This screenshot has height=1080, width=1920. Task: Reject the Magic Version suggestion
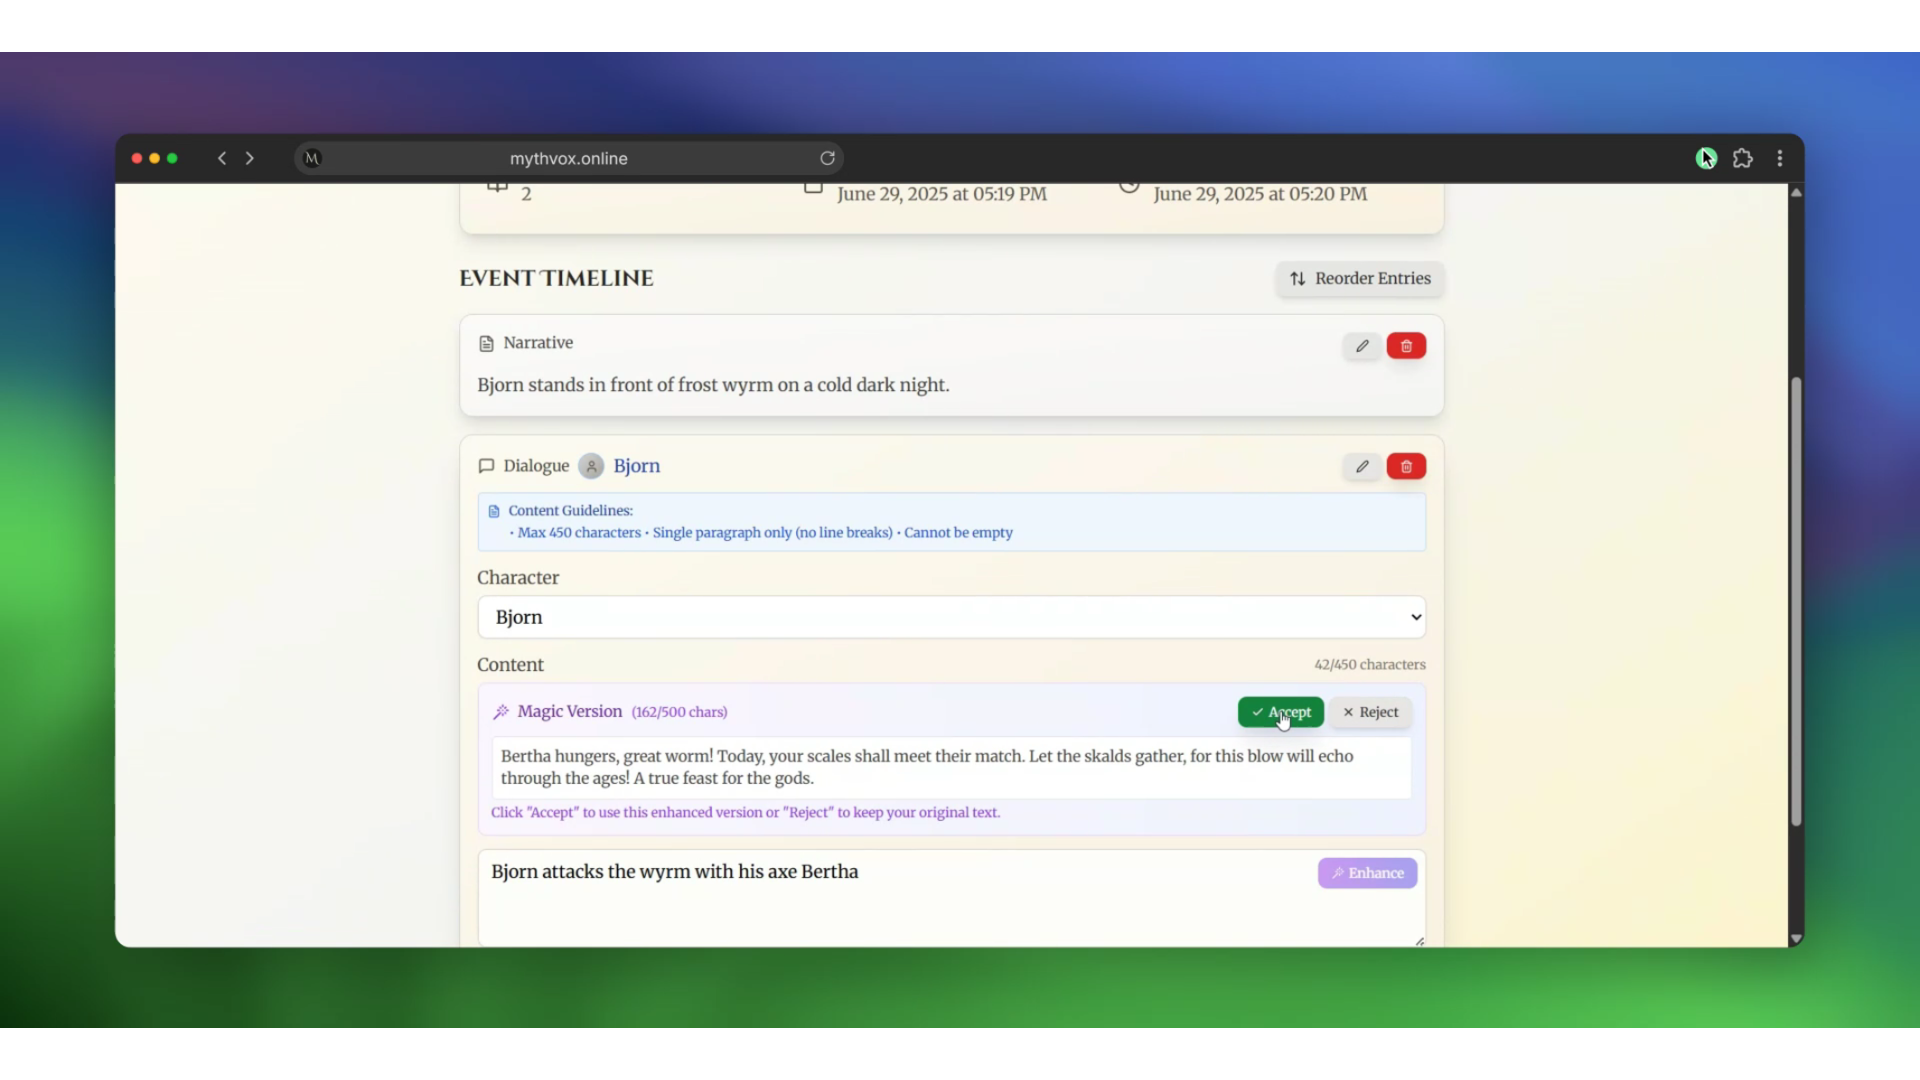click(1371, 712)
